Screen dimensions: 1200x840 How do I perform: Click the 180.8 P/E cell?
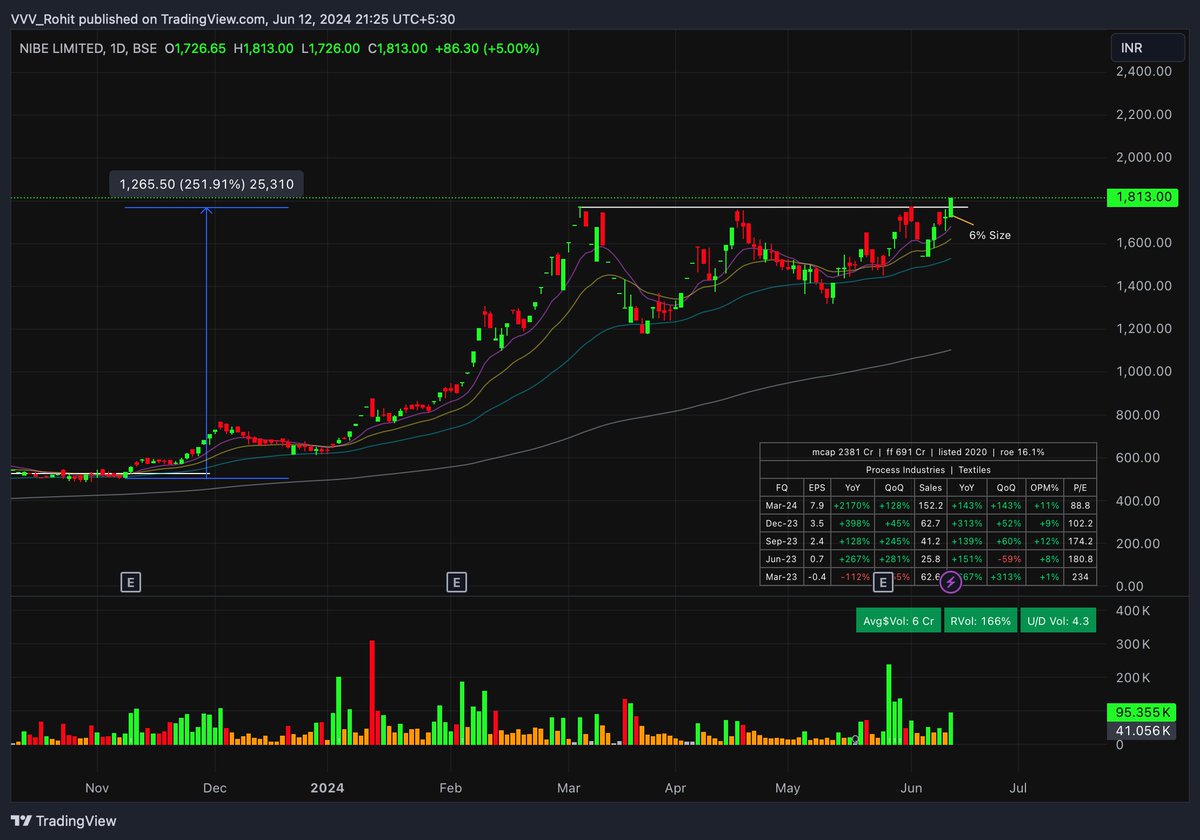(x=1080, y=559)
